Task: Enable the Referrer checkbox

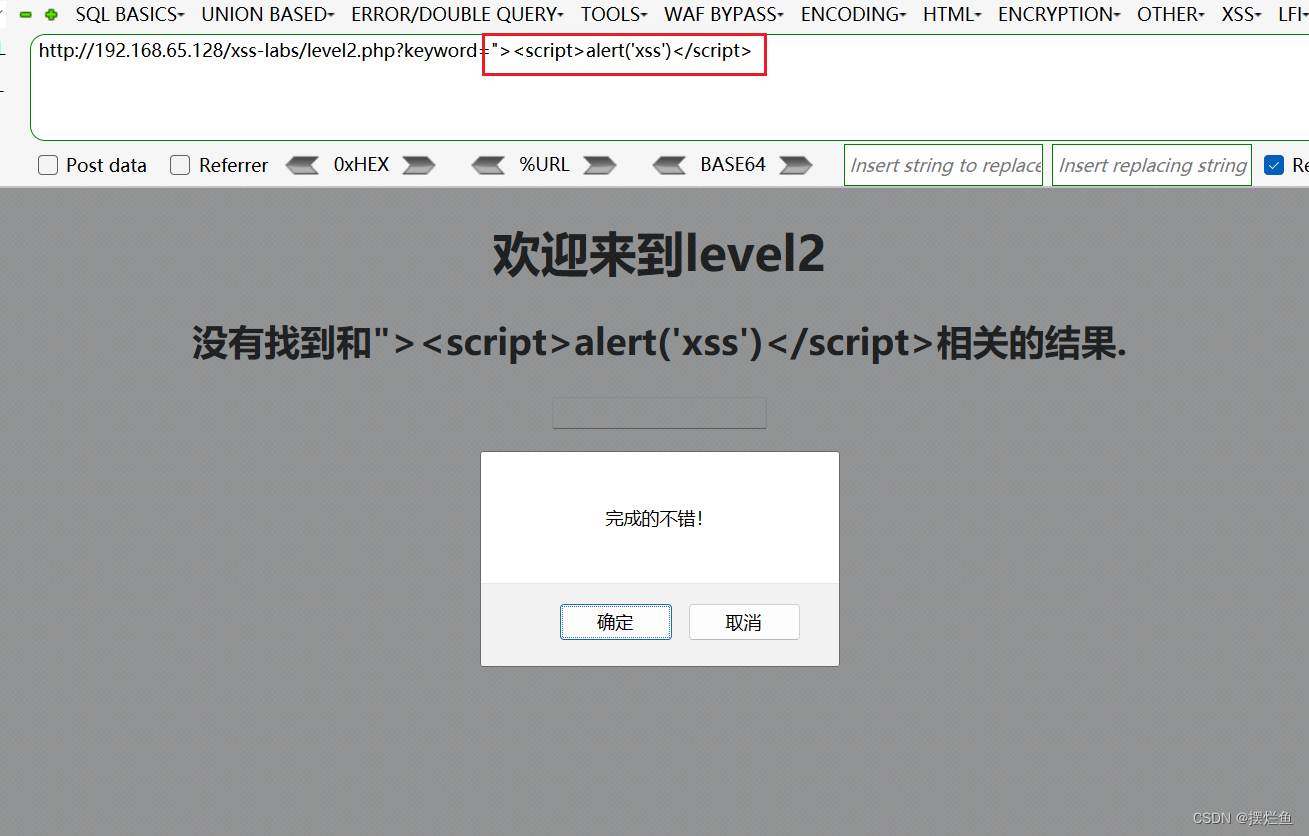Action: click(x=180, y=166)
